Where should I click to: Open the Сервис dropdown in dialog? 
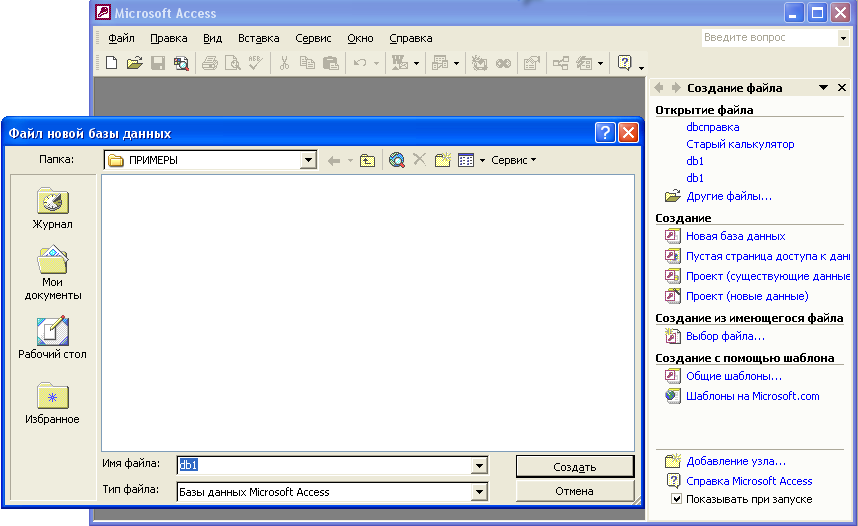(513, 160)
